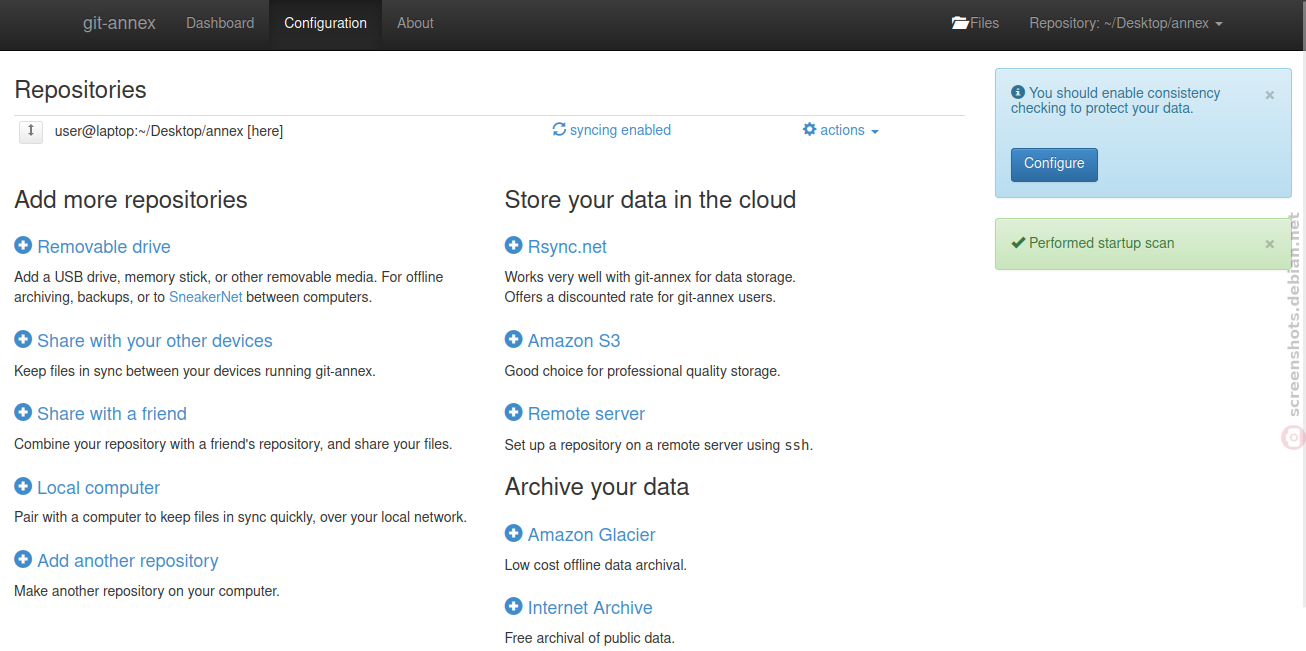The width and height of the screenshot is (1306, 651).
Task: Click repository name user@laptop:~/Desktop/annex [here]
Action: click(169, 131)
